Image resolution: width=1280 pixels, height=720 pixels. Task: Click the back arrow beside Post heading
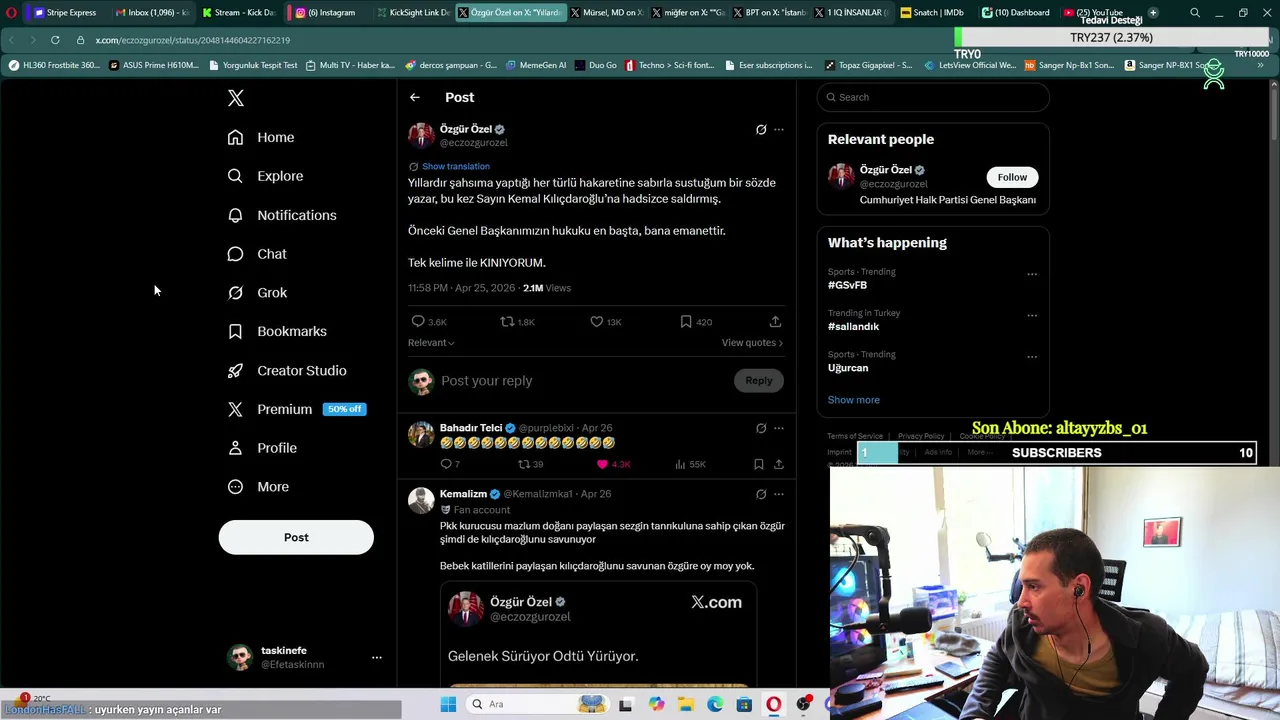(415, 97)
